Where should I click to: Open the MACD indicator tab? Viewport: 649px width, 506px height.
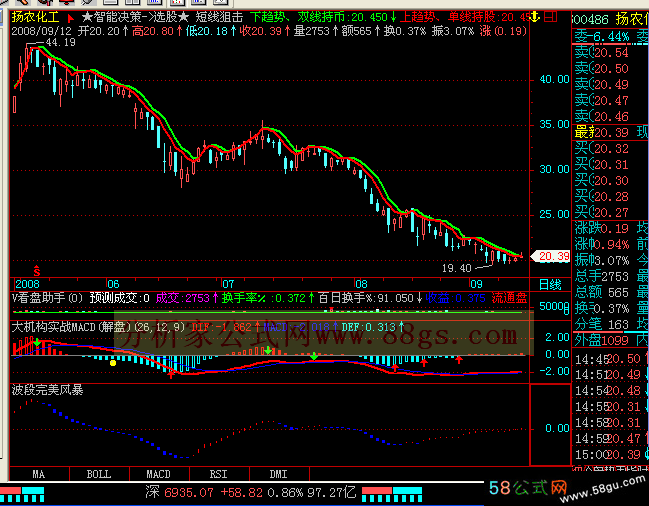[159, 474]
